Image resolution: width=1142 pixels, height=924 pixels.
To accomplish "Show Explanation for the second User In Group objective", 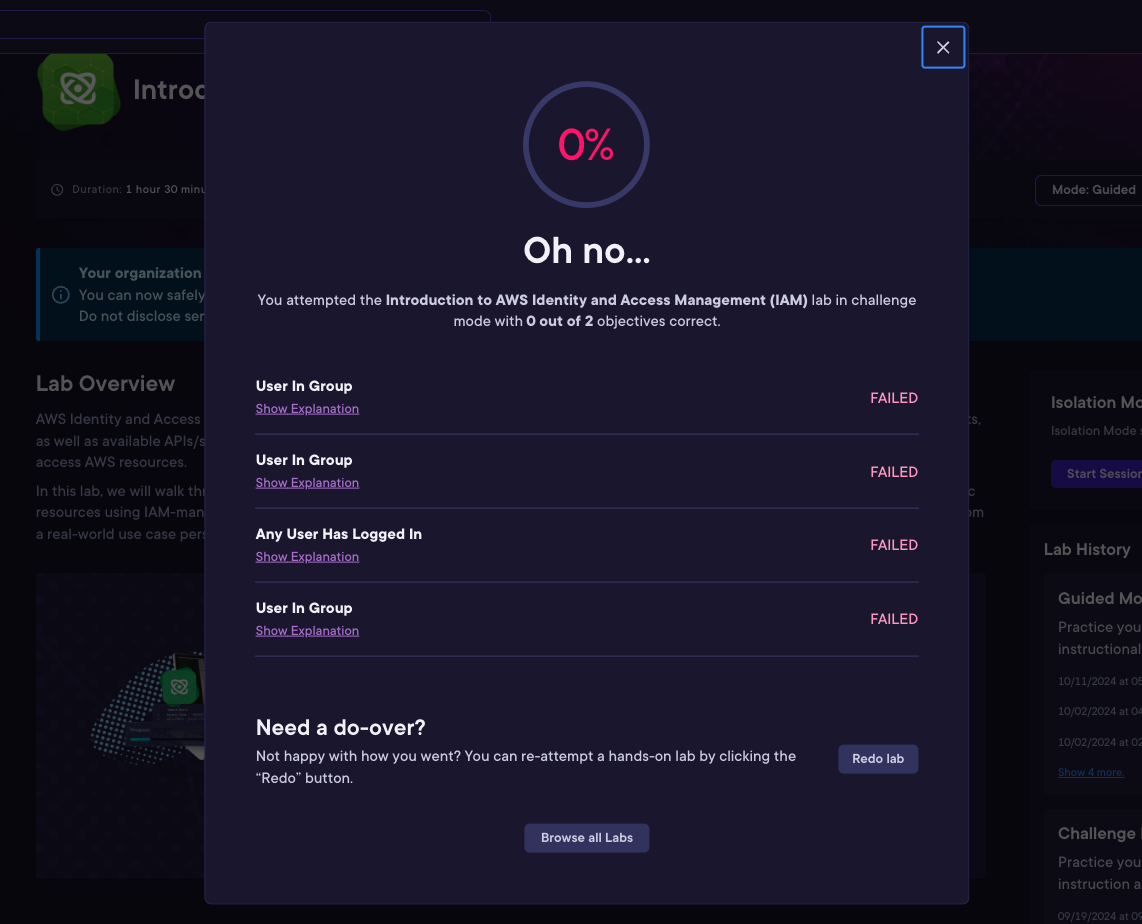I will [x=307, y=483].
